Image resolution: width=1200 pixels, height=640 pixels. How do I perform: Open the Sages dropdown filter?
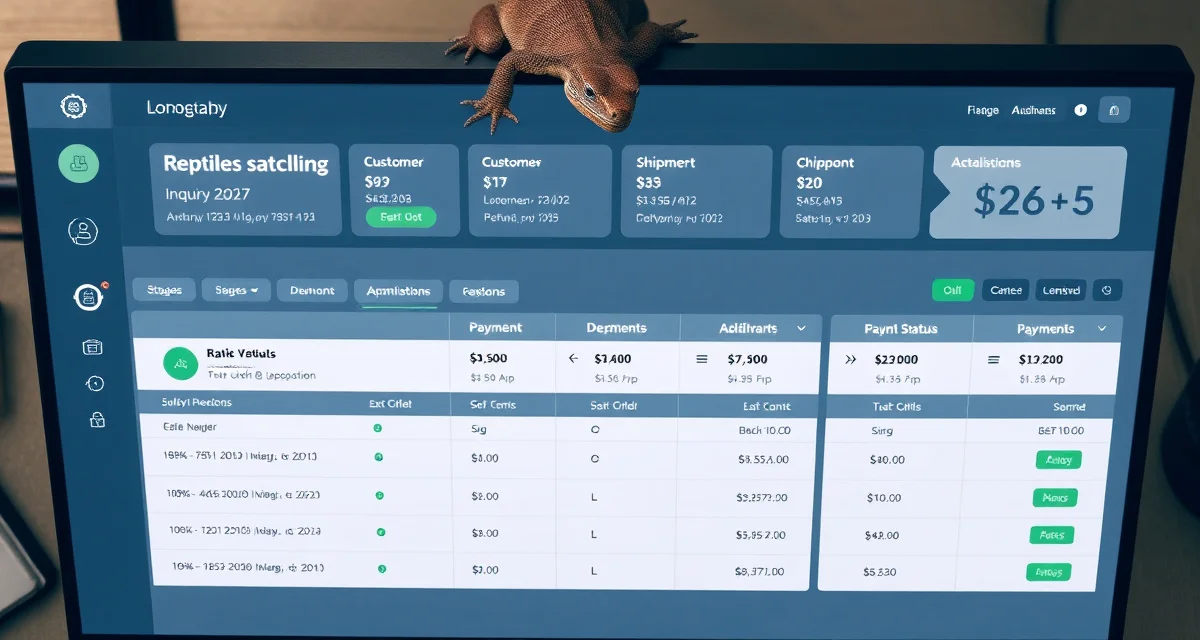pos(236,290)
